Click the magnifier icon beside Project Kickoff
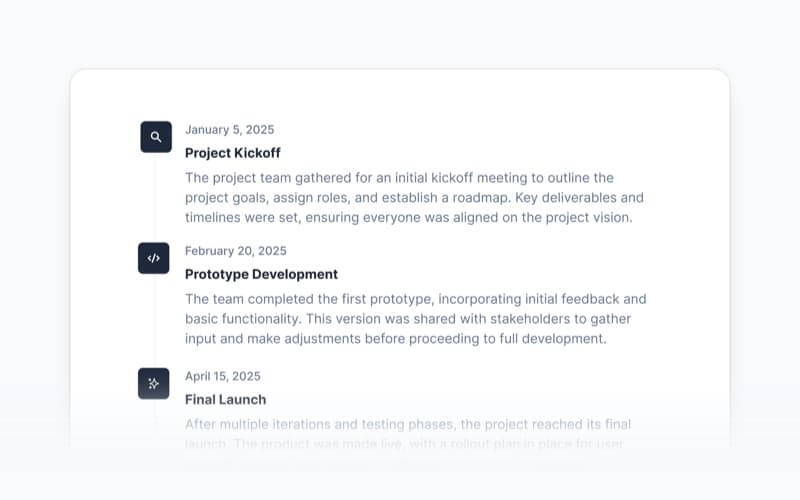This screenshot has height=500, width=800. (x=156, y=137)
